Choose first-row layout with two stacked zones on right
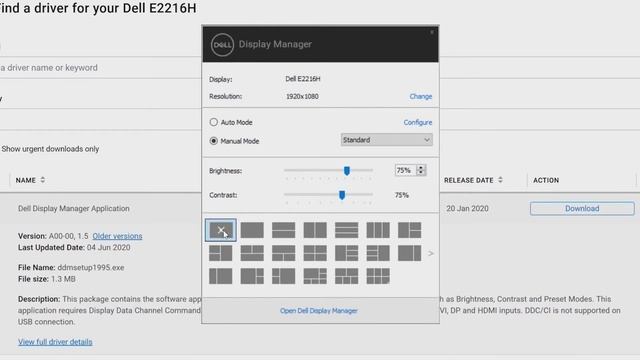The image size is (640, 360). [409, 230]
